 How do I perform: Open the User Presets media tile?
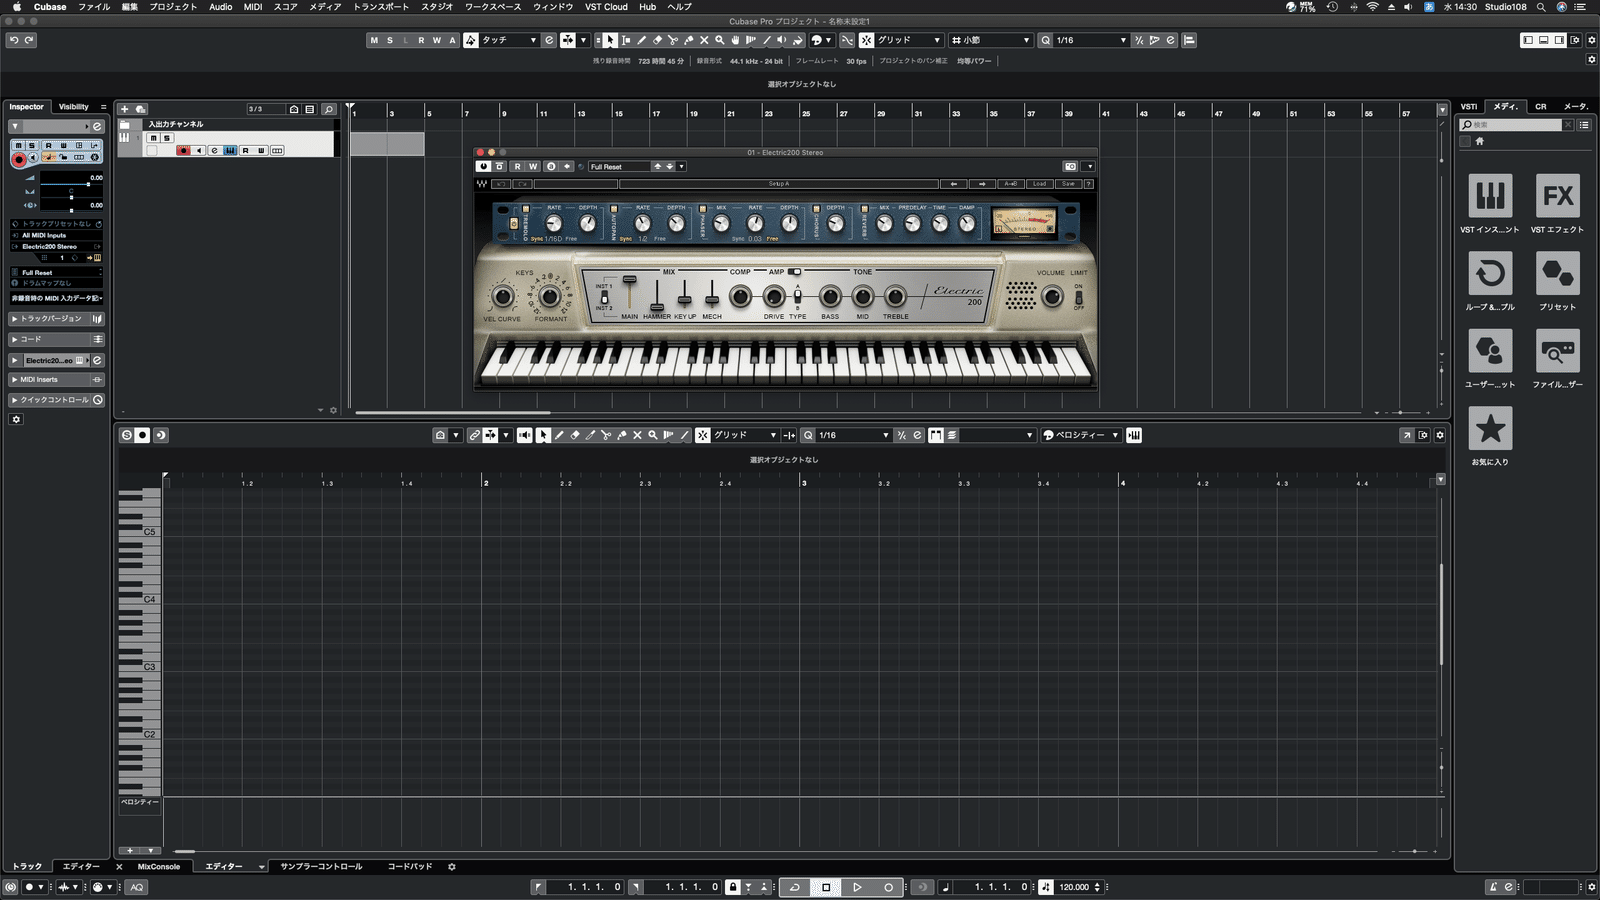click(1490, 351)
